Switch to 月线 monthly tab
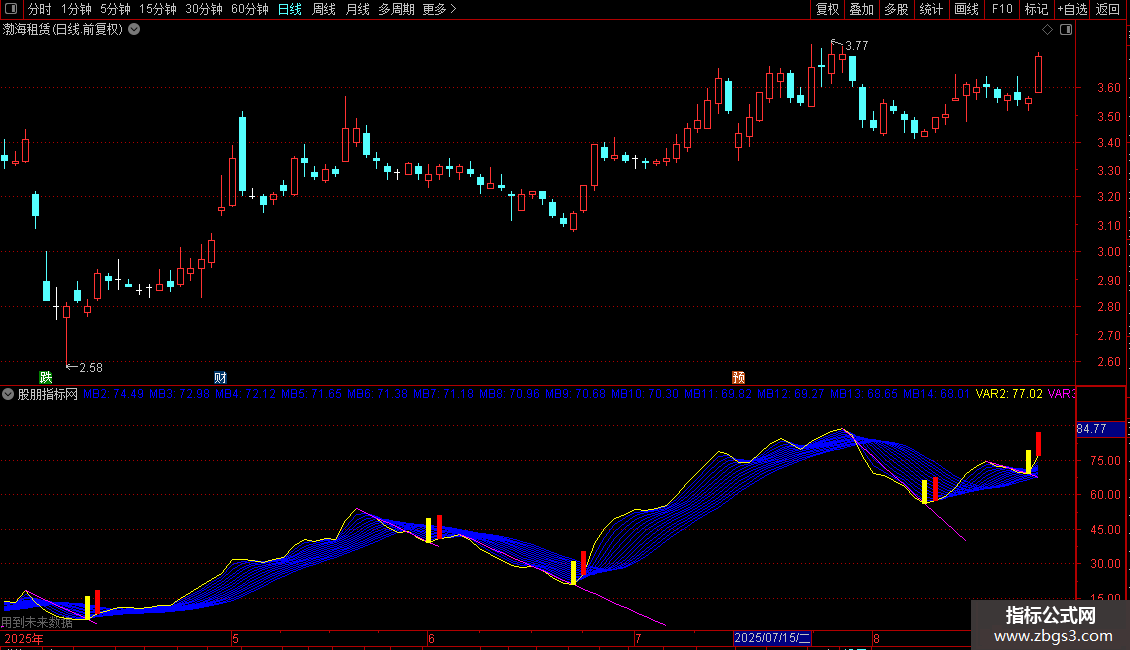The width and height of the screenshot is (1130, 650). pos(357,9)
